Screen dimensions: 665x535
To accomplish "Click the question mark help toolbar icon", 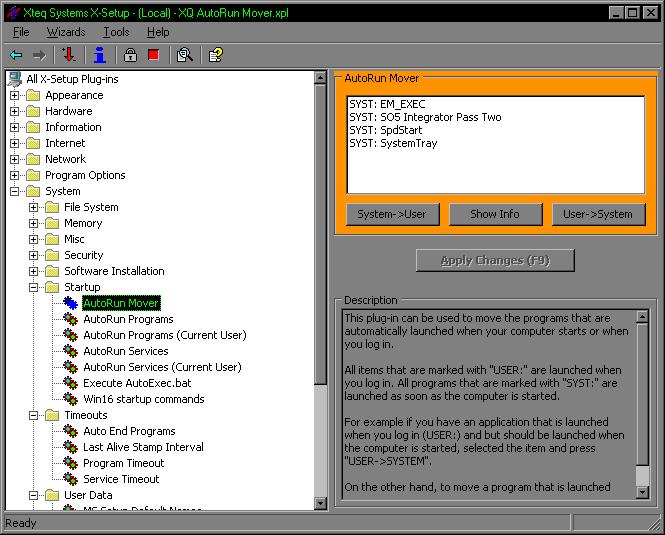I will [216, 55].
